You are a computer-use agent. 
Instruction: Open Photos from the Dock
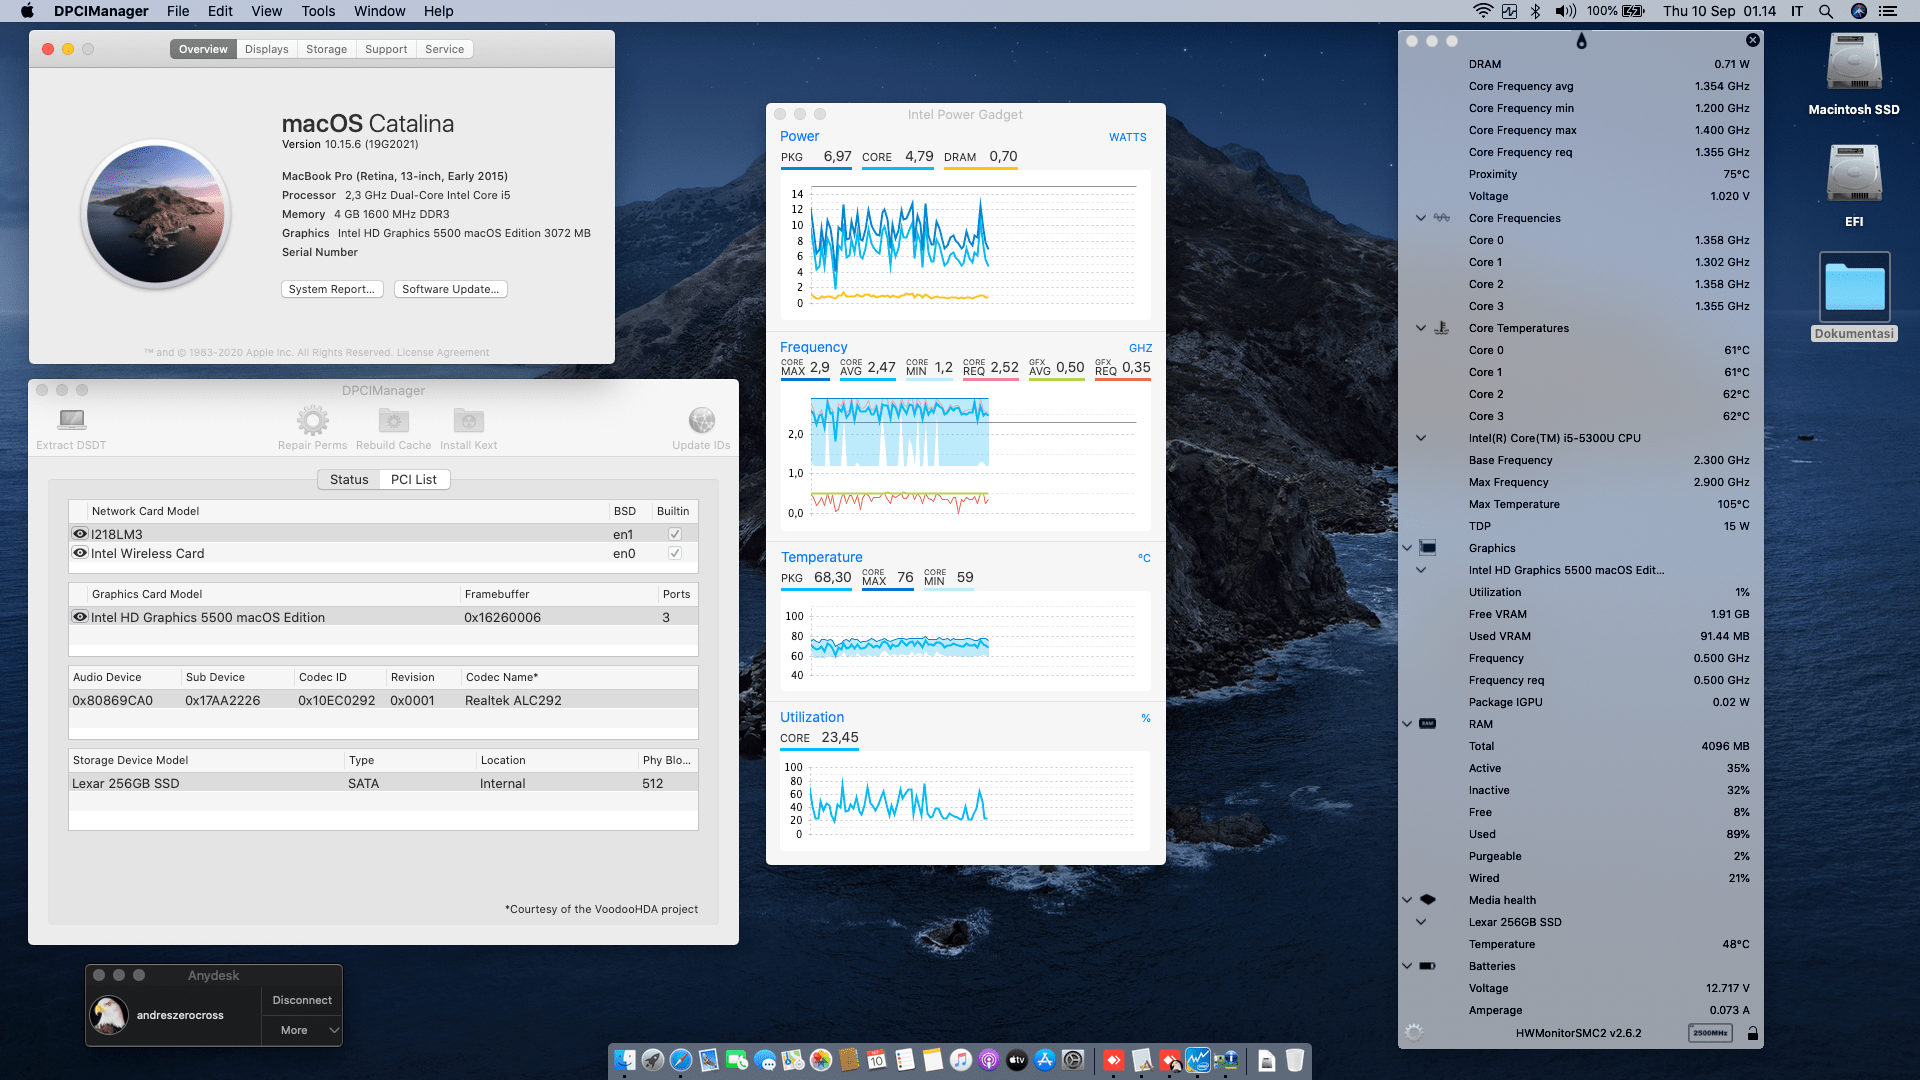[821, 1060]
